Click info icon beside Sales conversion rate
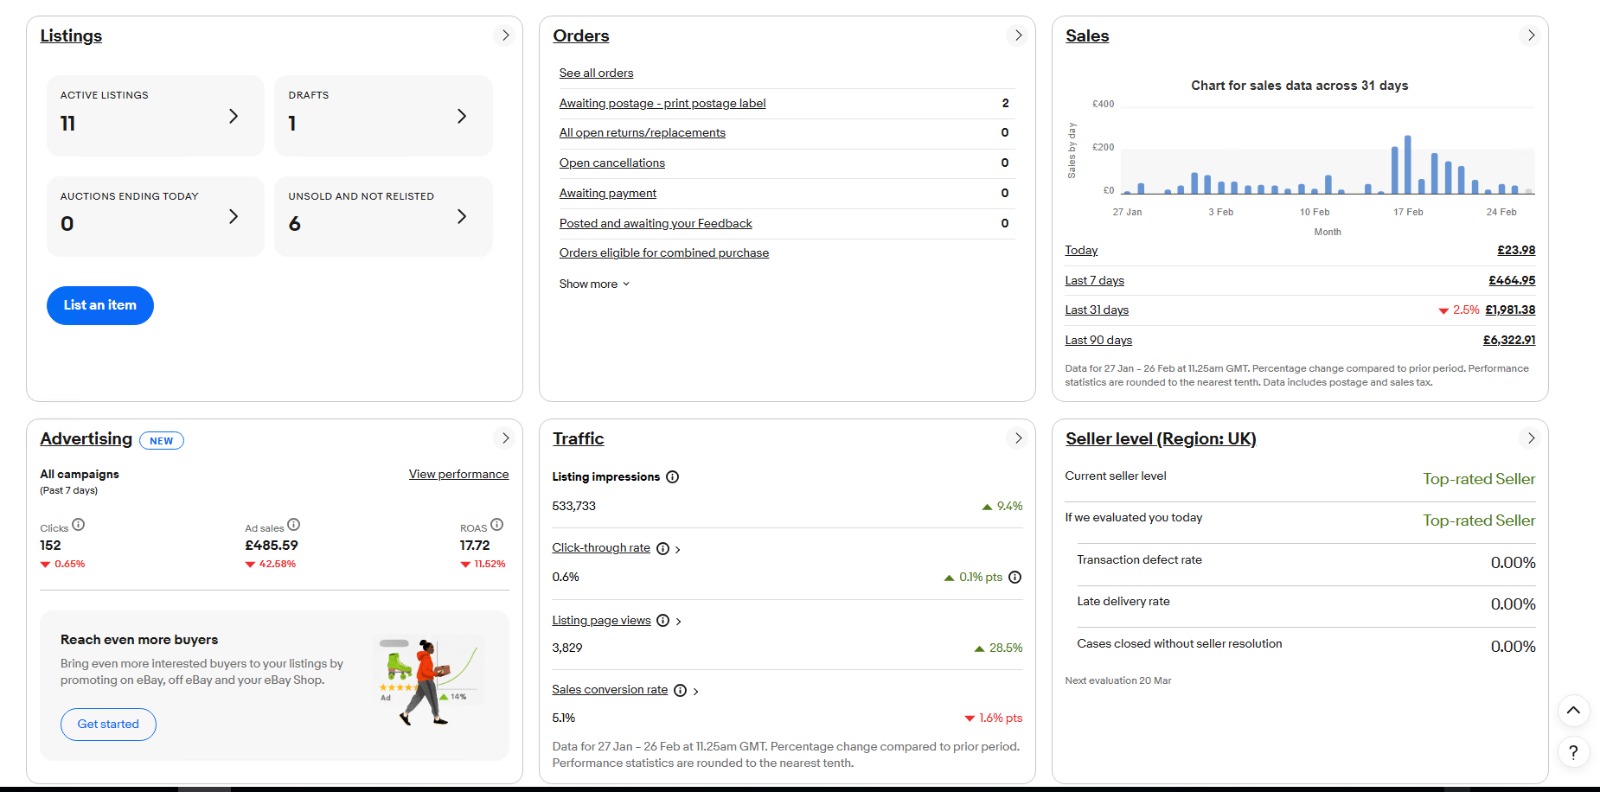The height and width of the screenshot is (792, 1600). click(x=680, y=691)
